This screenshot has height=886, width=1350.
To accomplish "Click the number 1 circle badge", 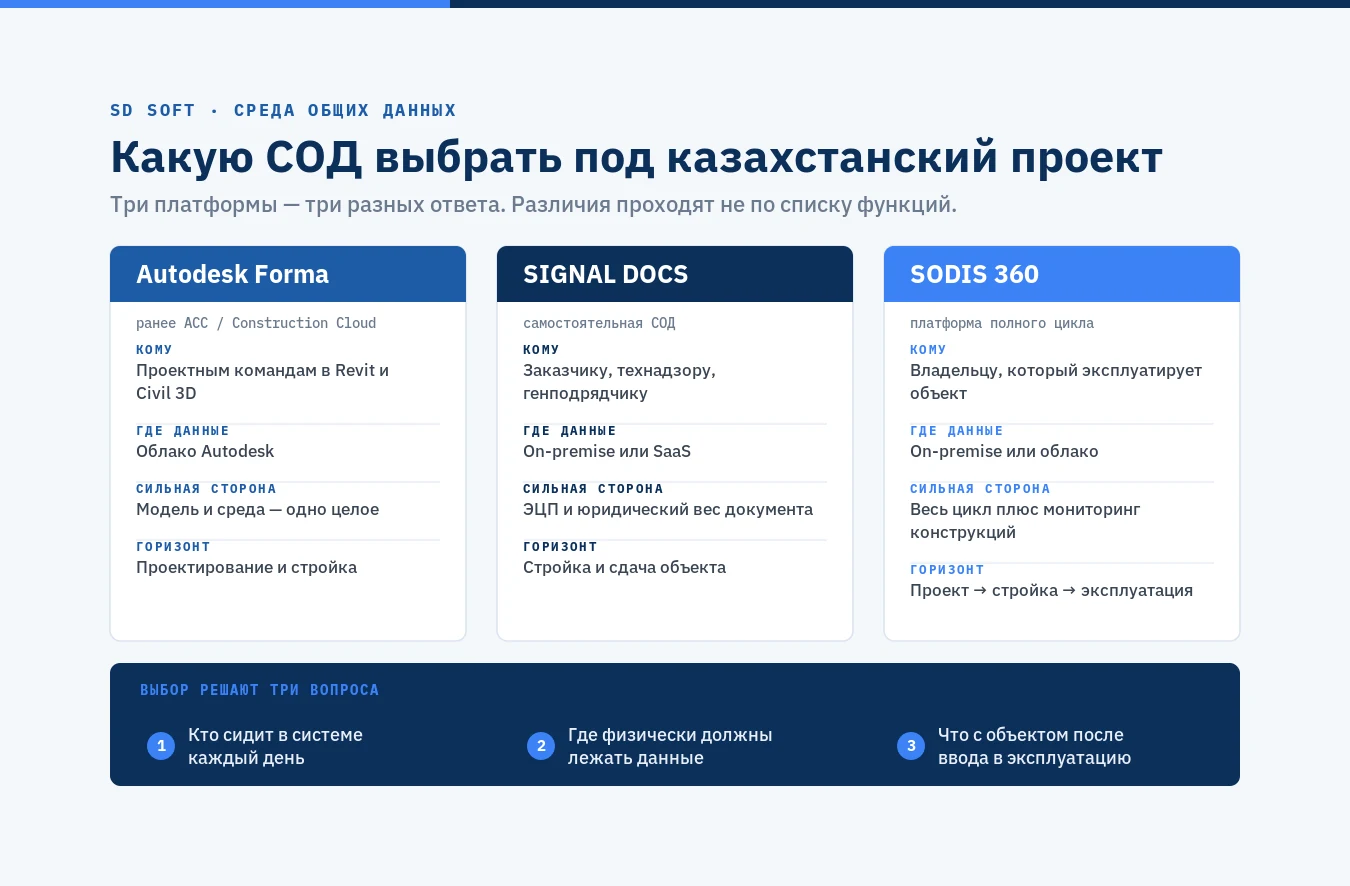I will (x=161, y=746).
